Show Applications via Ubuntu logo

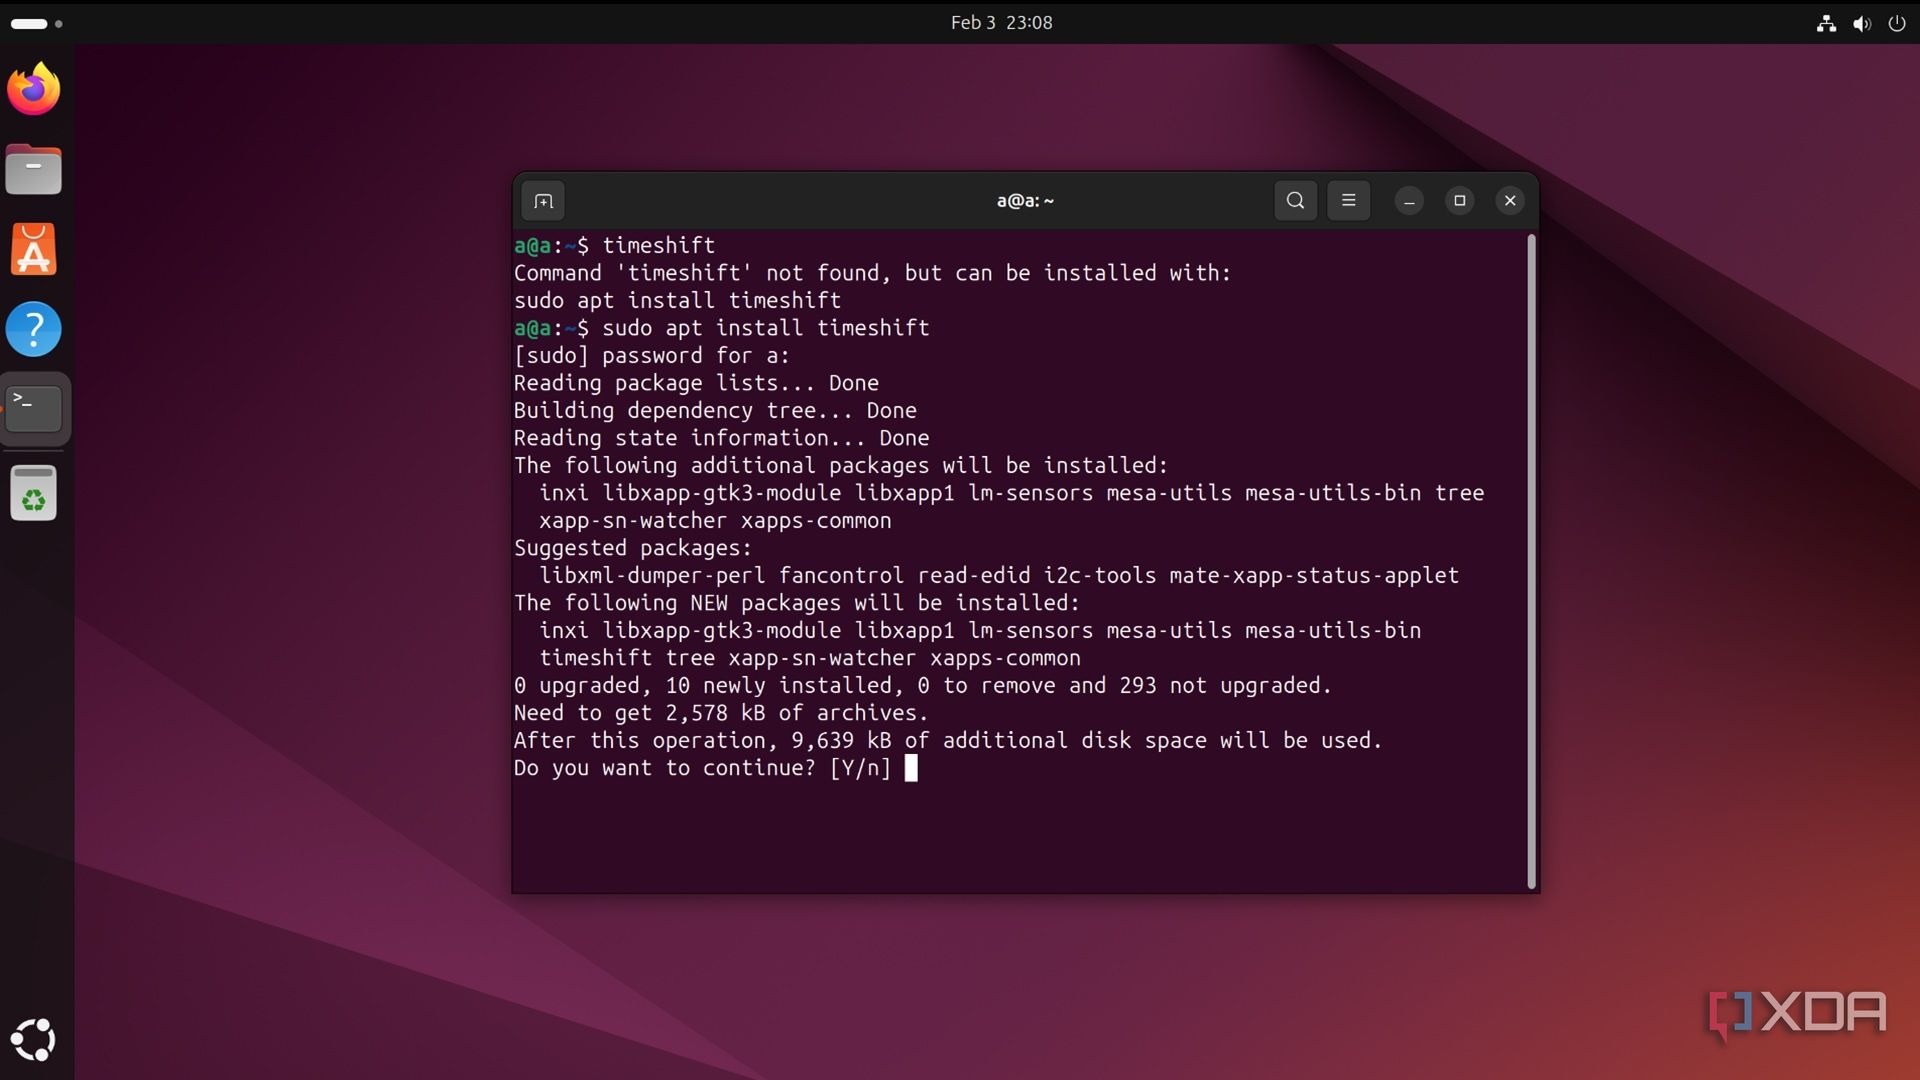(34, 1040)
